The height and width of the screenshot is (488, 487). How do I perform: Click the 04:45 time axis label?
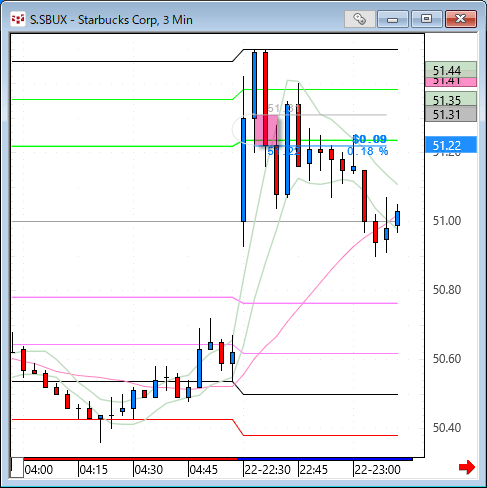click(x=204, y=470)
